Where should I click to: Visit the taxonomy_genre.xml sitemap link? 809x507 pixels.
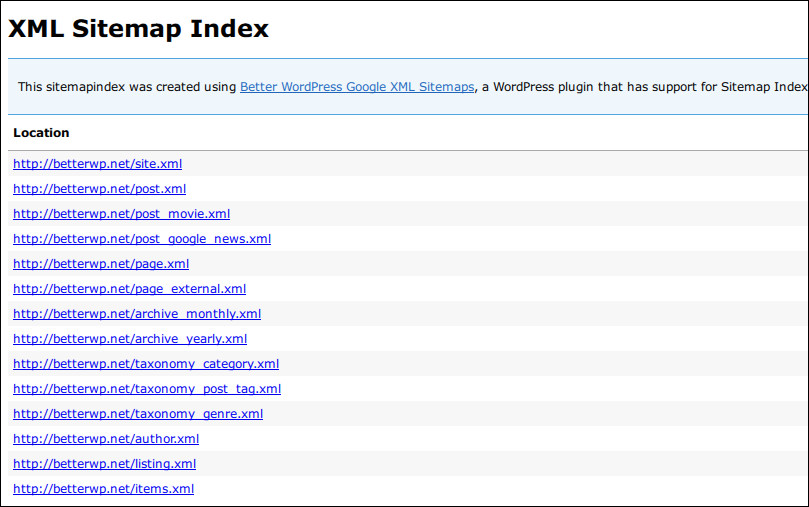[x=138, y=414]
